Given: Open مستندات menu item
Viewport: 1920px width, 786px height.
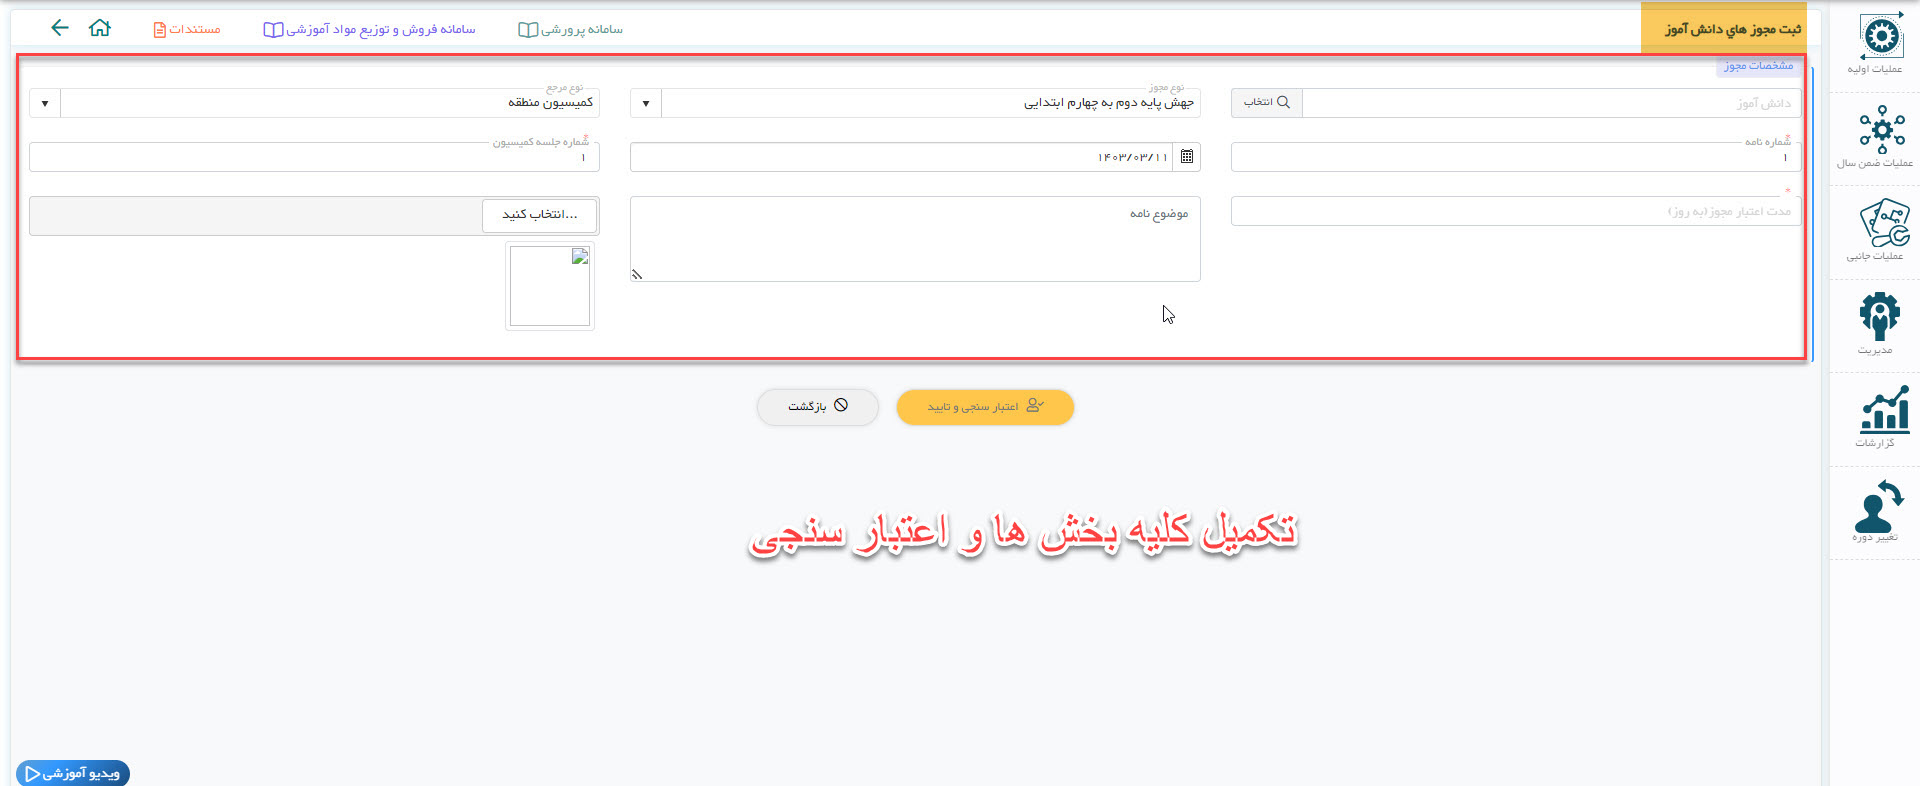Looking at the screenshot, I should click(x=187, y=29).
